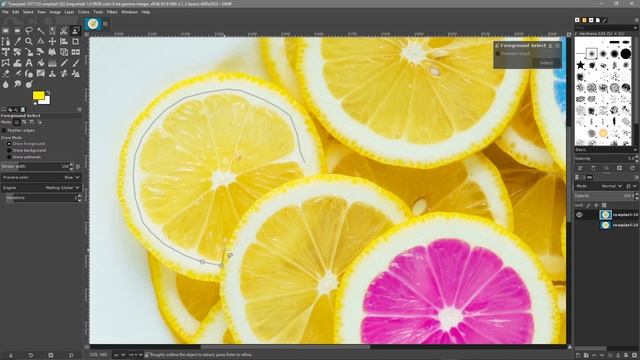Click the delete layer icon

634,356
